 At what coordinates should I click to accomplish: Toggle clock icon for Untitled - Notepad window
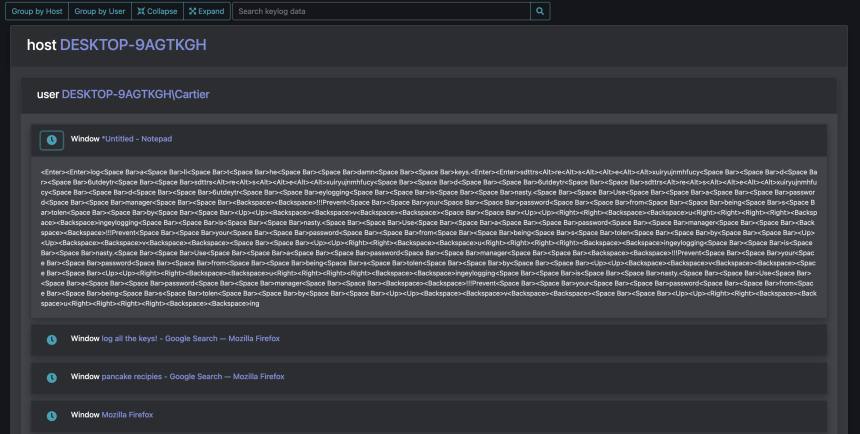coord(52,140)
